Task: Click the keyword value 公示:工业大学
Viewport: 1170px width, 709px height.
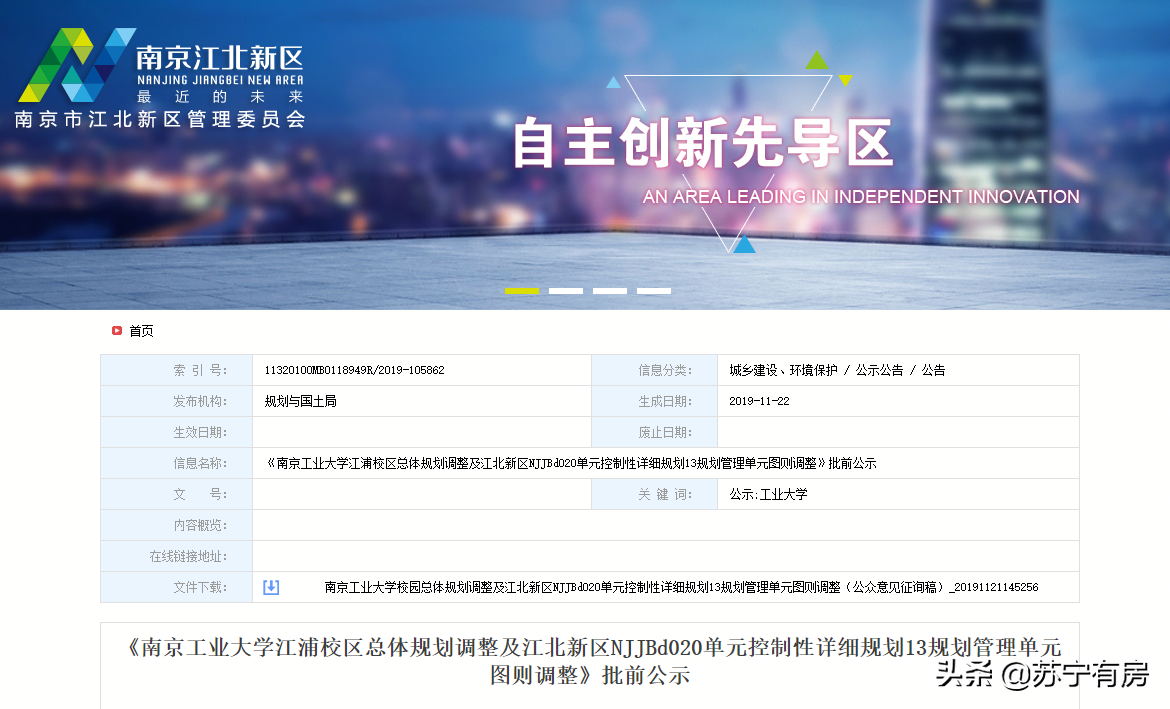Action: (x=769, y=495)
